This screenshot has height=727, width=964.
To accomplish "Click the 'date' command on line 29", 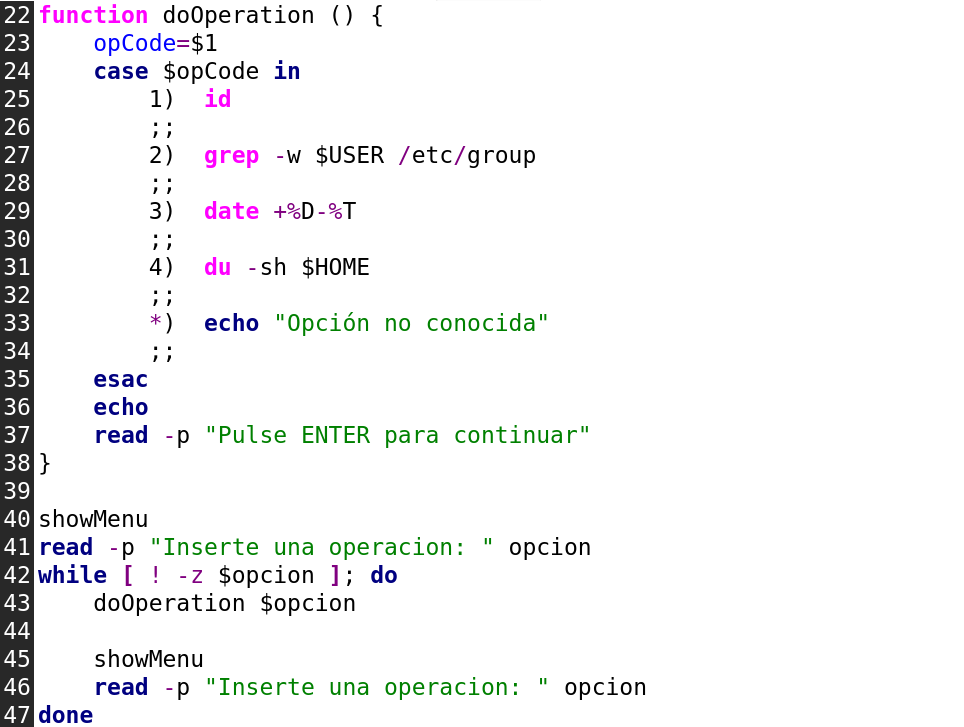I will 231,212.
